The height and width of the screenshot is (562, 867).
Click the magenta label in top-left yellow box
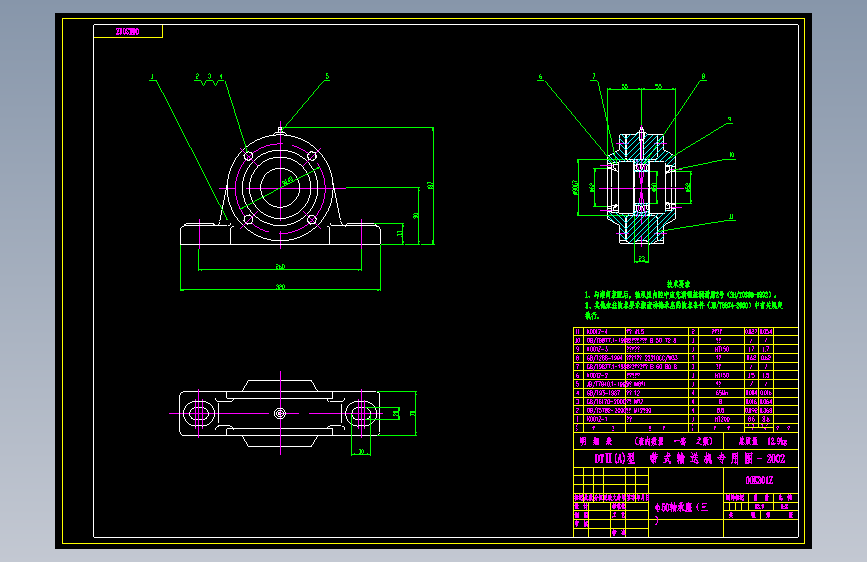coord(128,32)
